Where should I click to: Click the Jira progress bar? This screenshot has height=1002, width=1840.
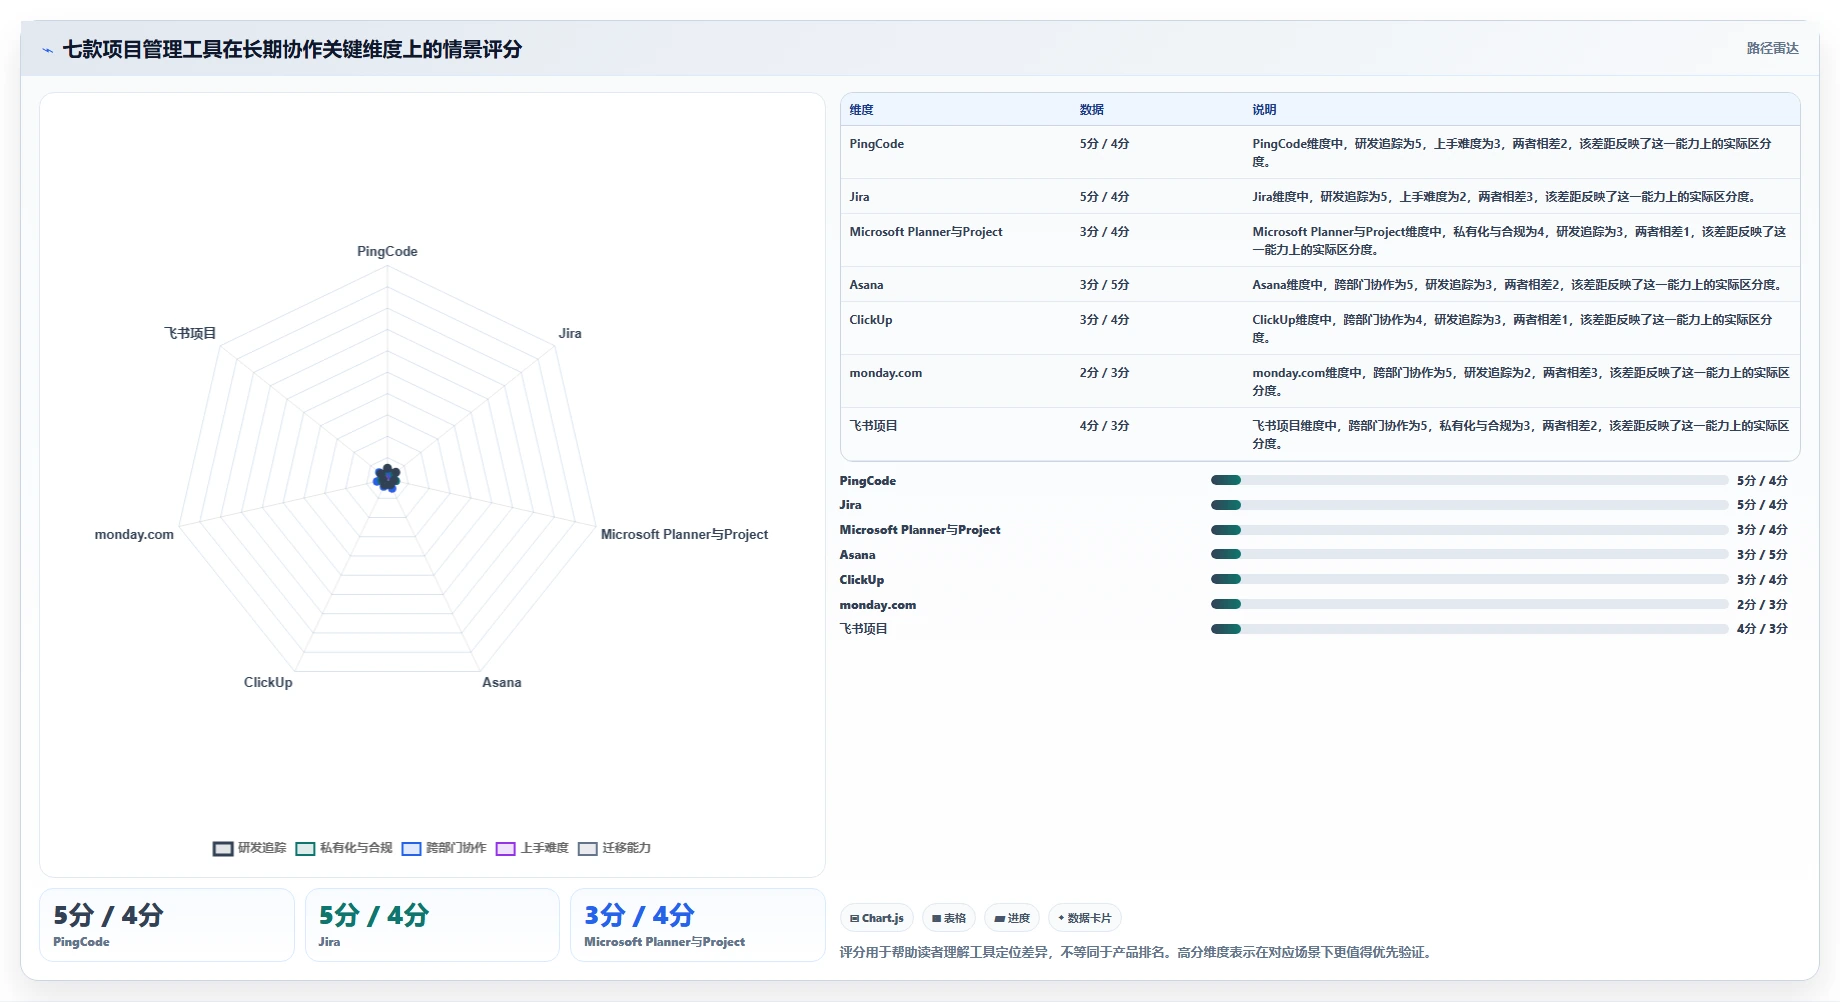tap(1469, 505)
